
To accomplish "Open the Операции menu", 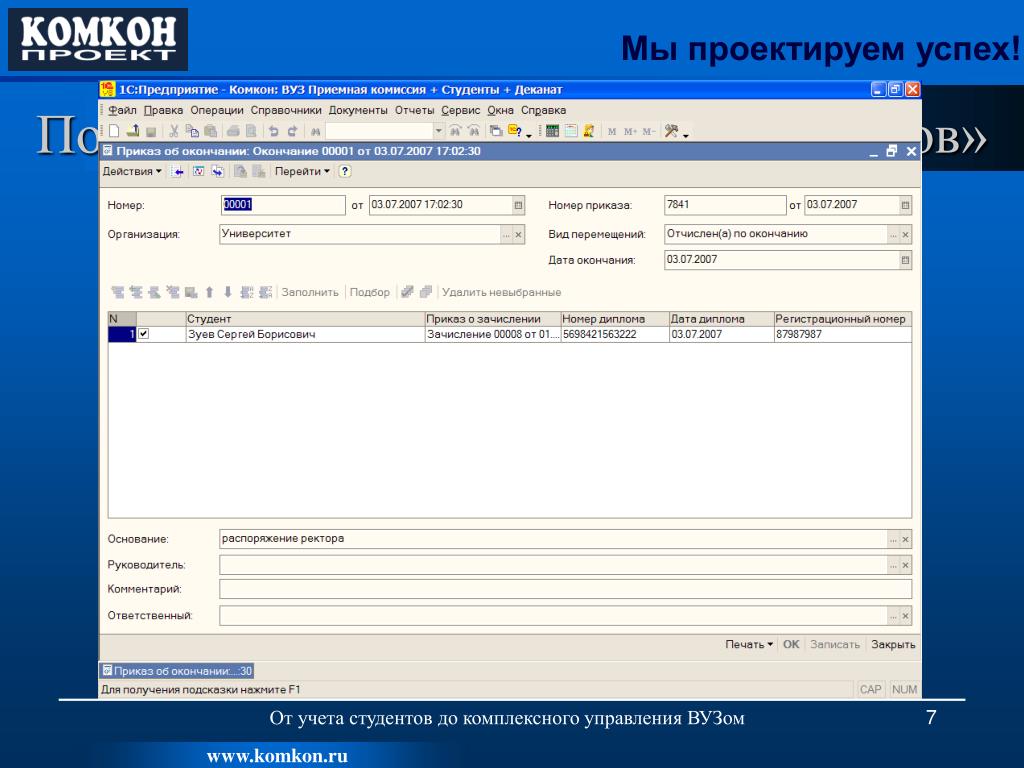I will (x=217, y=110).
